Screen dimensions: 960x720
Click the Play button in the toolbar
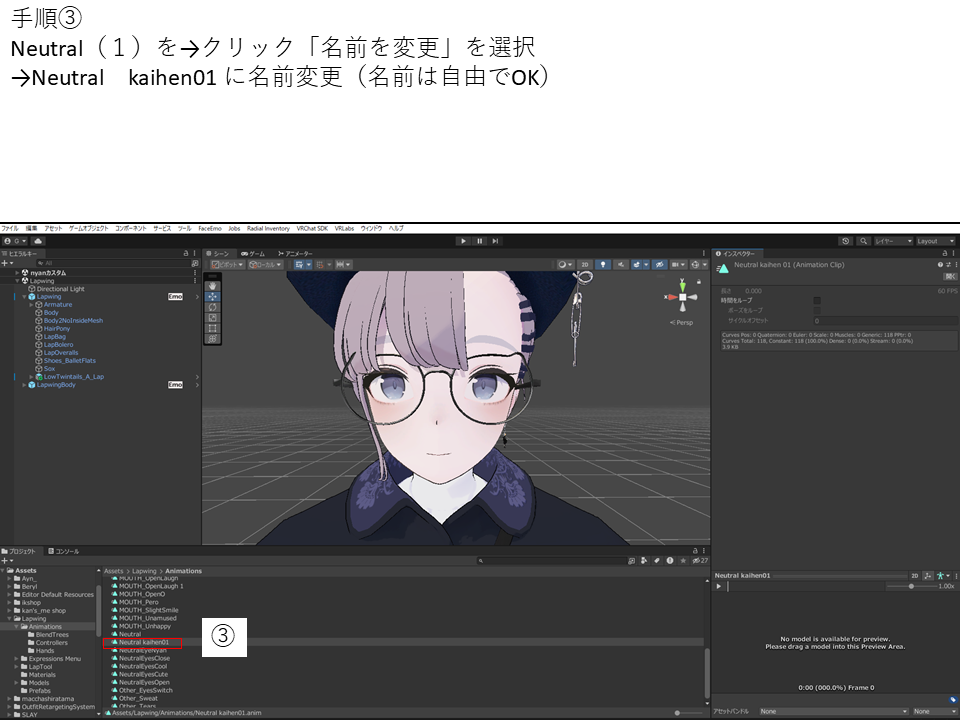click(x=463, y=241)
